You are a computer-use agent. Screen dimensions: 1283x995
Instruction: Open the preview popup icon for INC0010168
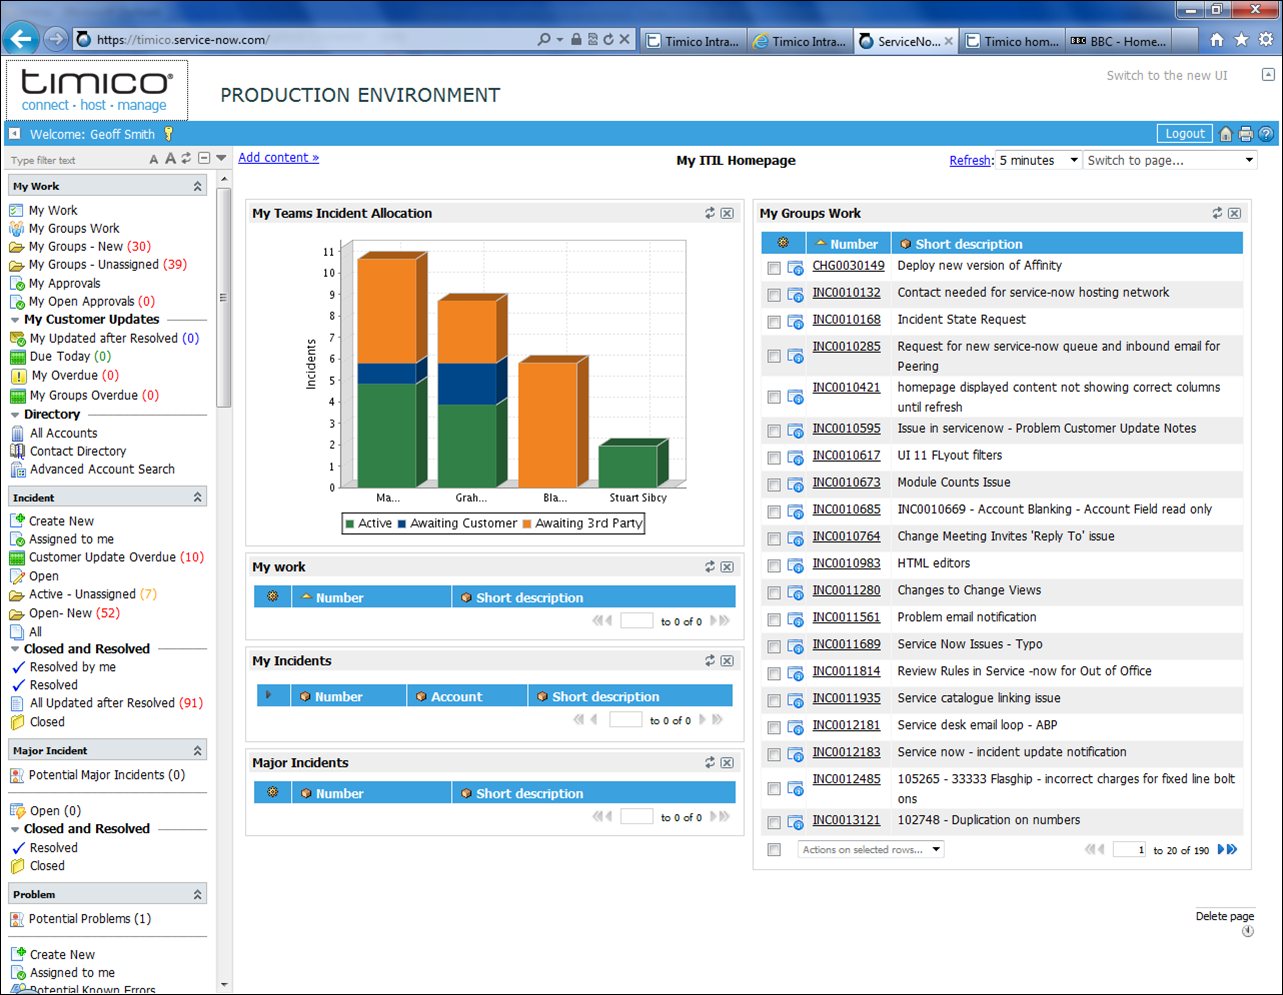tap(795, 322)
